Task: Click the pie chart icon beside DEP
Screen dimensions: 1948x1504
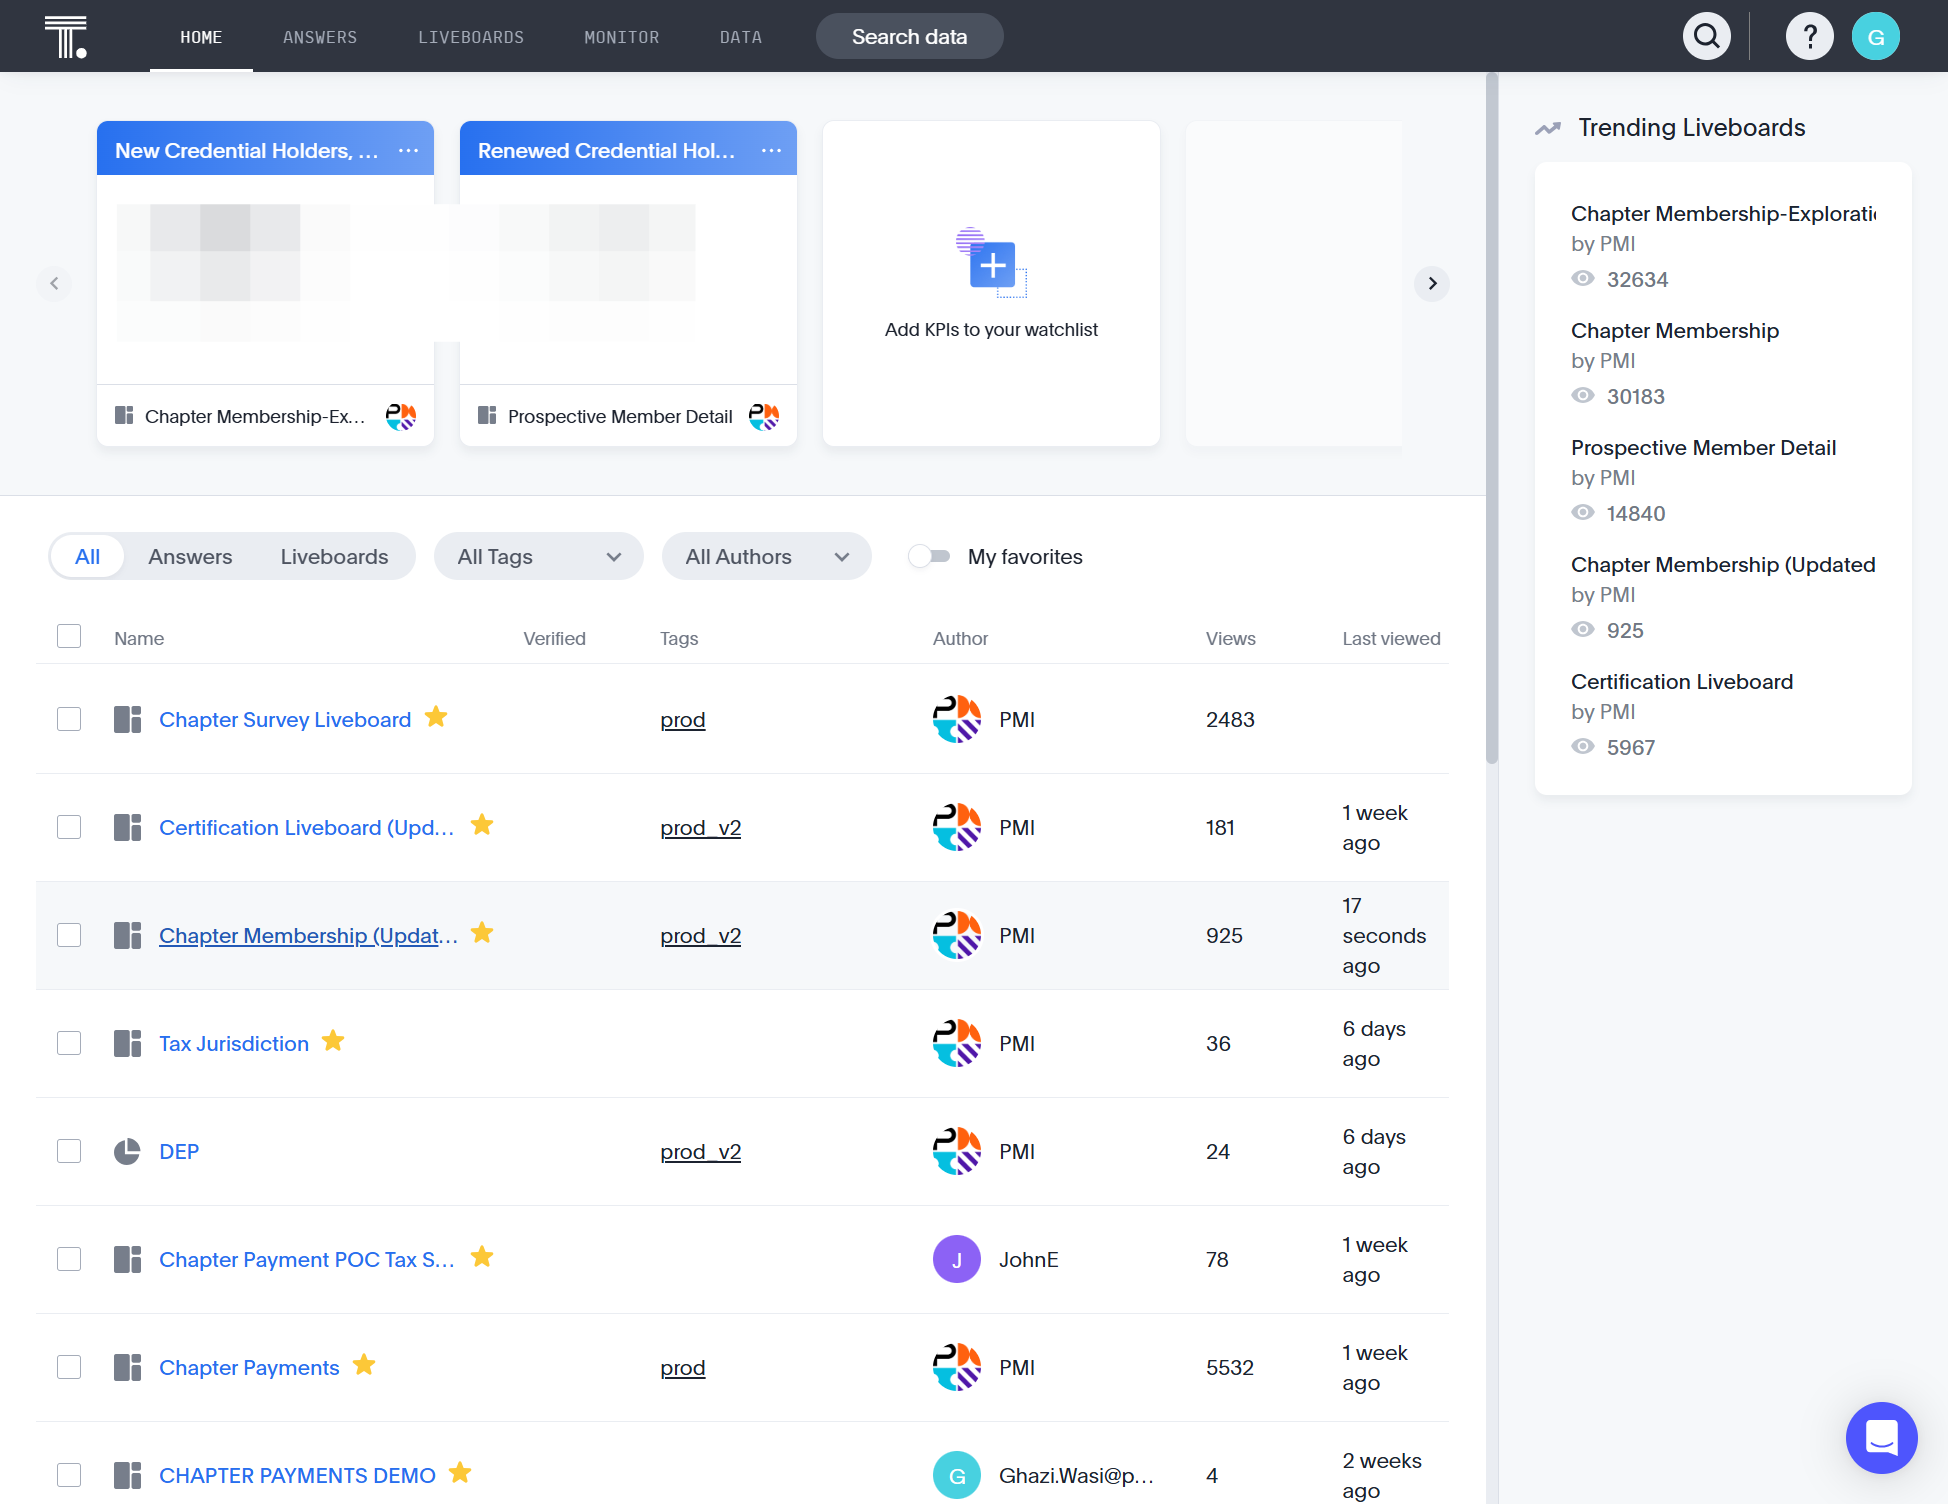Action: (x=127, y=1152)
